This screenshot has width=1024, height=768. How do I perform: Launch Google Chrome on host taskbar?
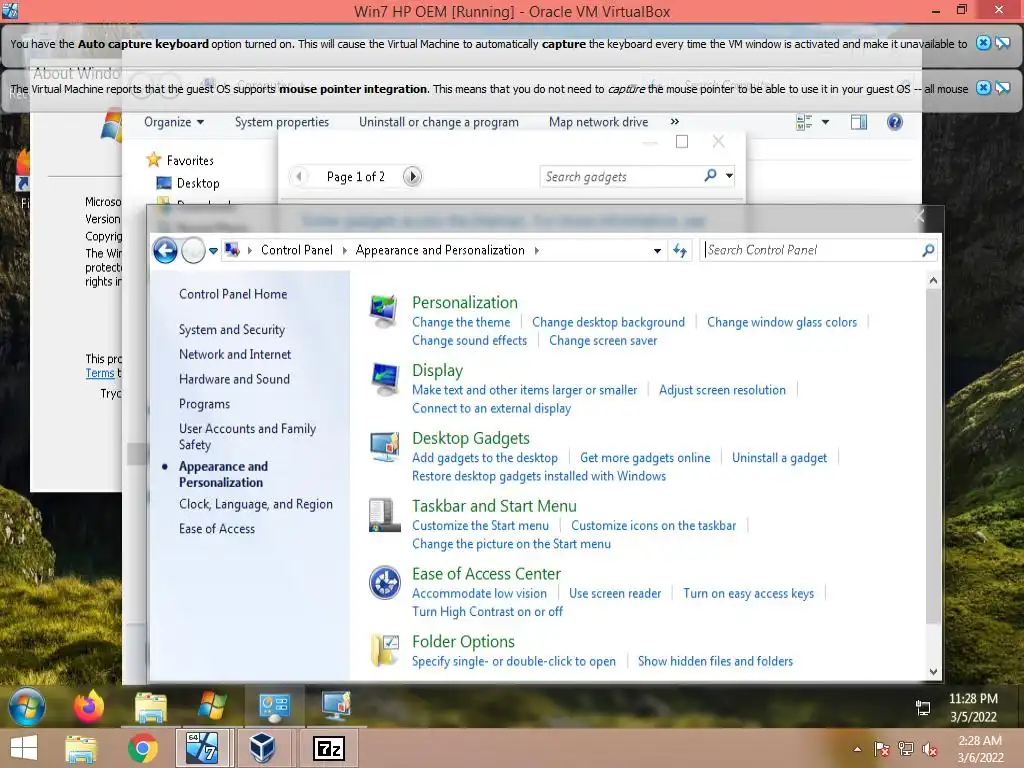[142, 748]
